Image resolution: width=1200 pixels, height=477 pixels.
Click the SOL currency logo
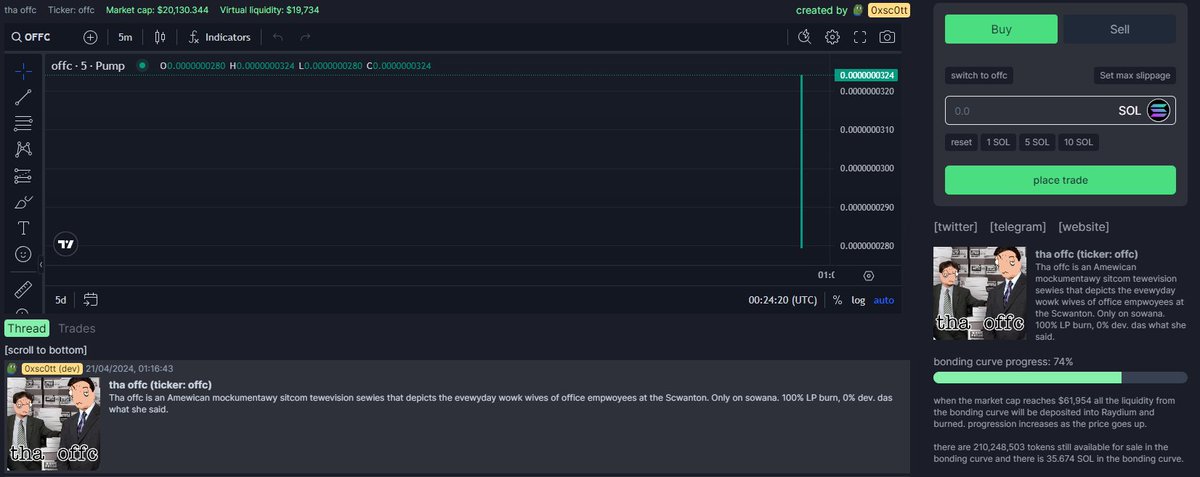[x=1159, y=111]
